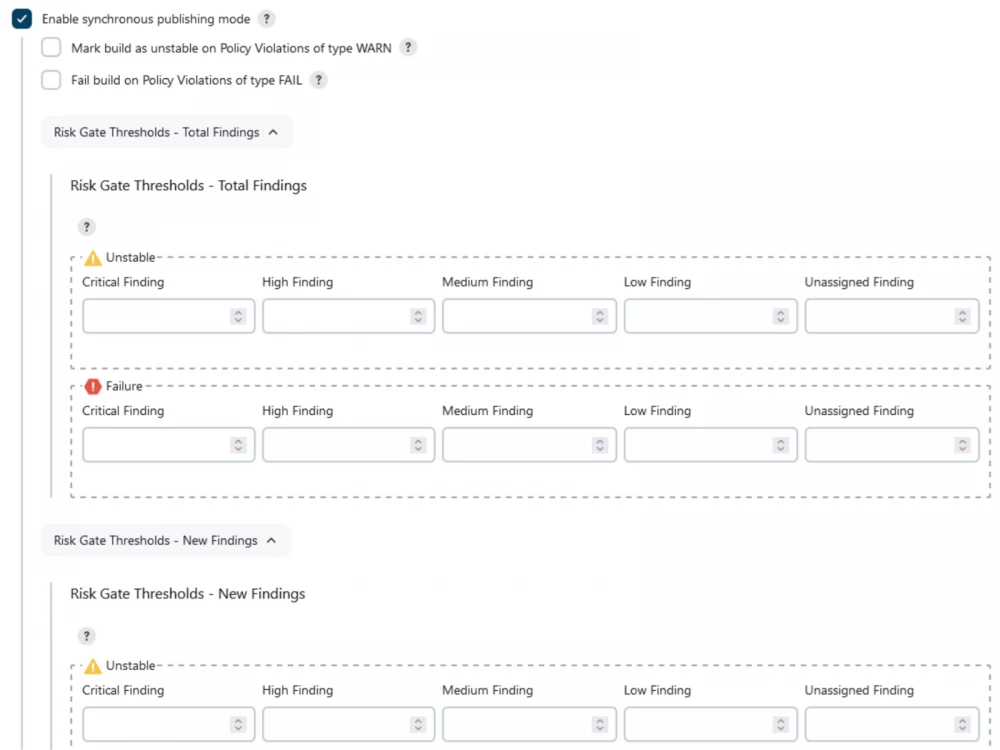
Task: Click Total Findings Unstable warning triangle icon
Action: pyautogui.click(x=93, y=258)
